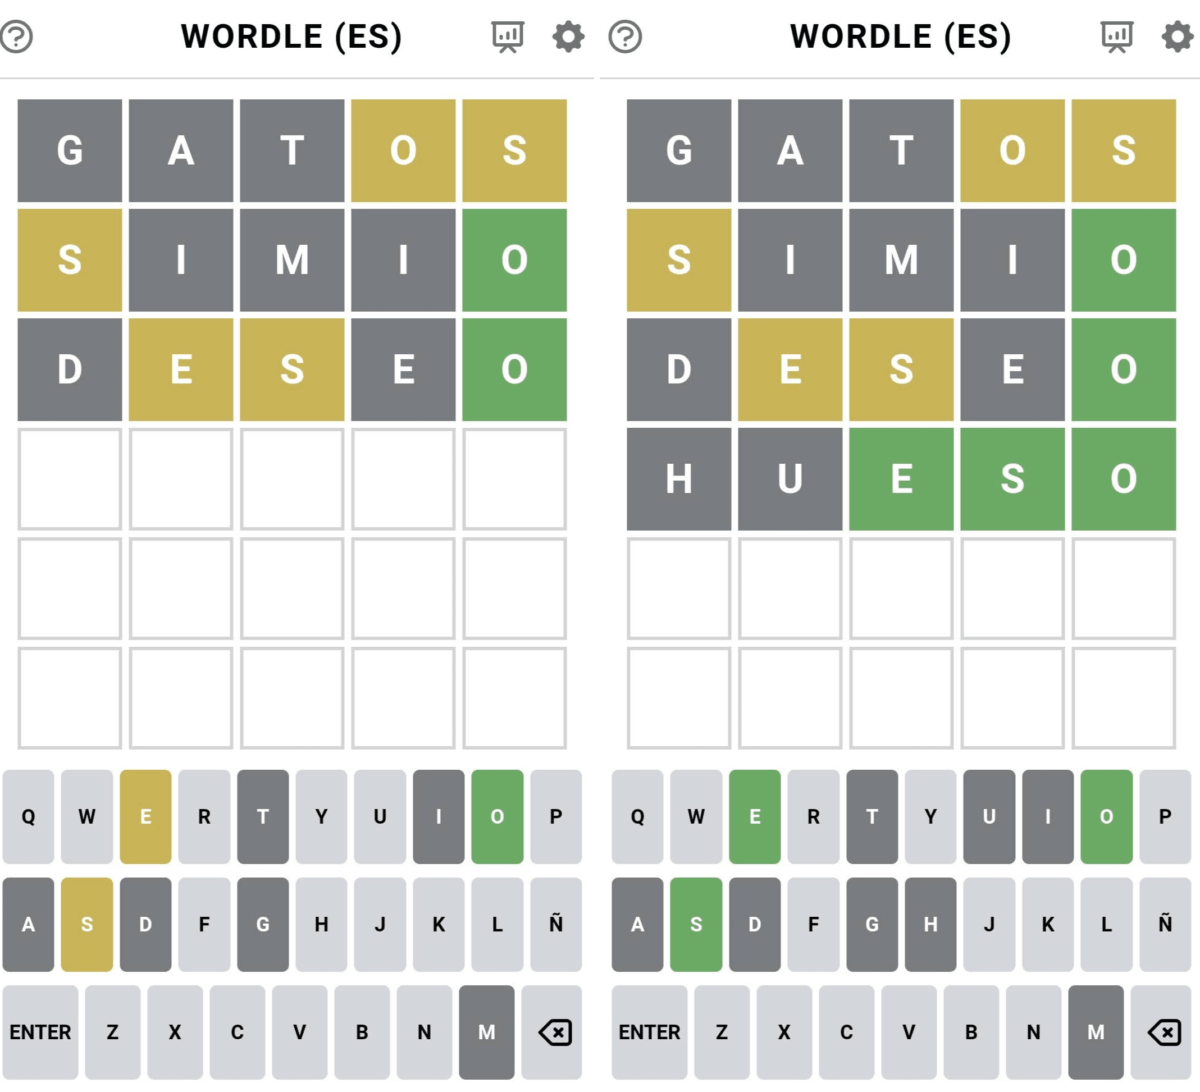
Task: Open statistics icon in left game
Action: coord(508,37)
